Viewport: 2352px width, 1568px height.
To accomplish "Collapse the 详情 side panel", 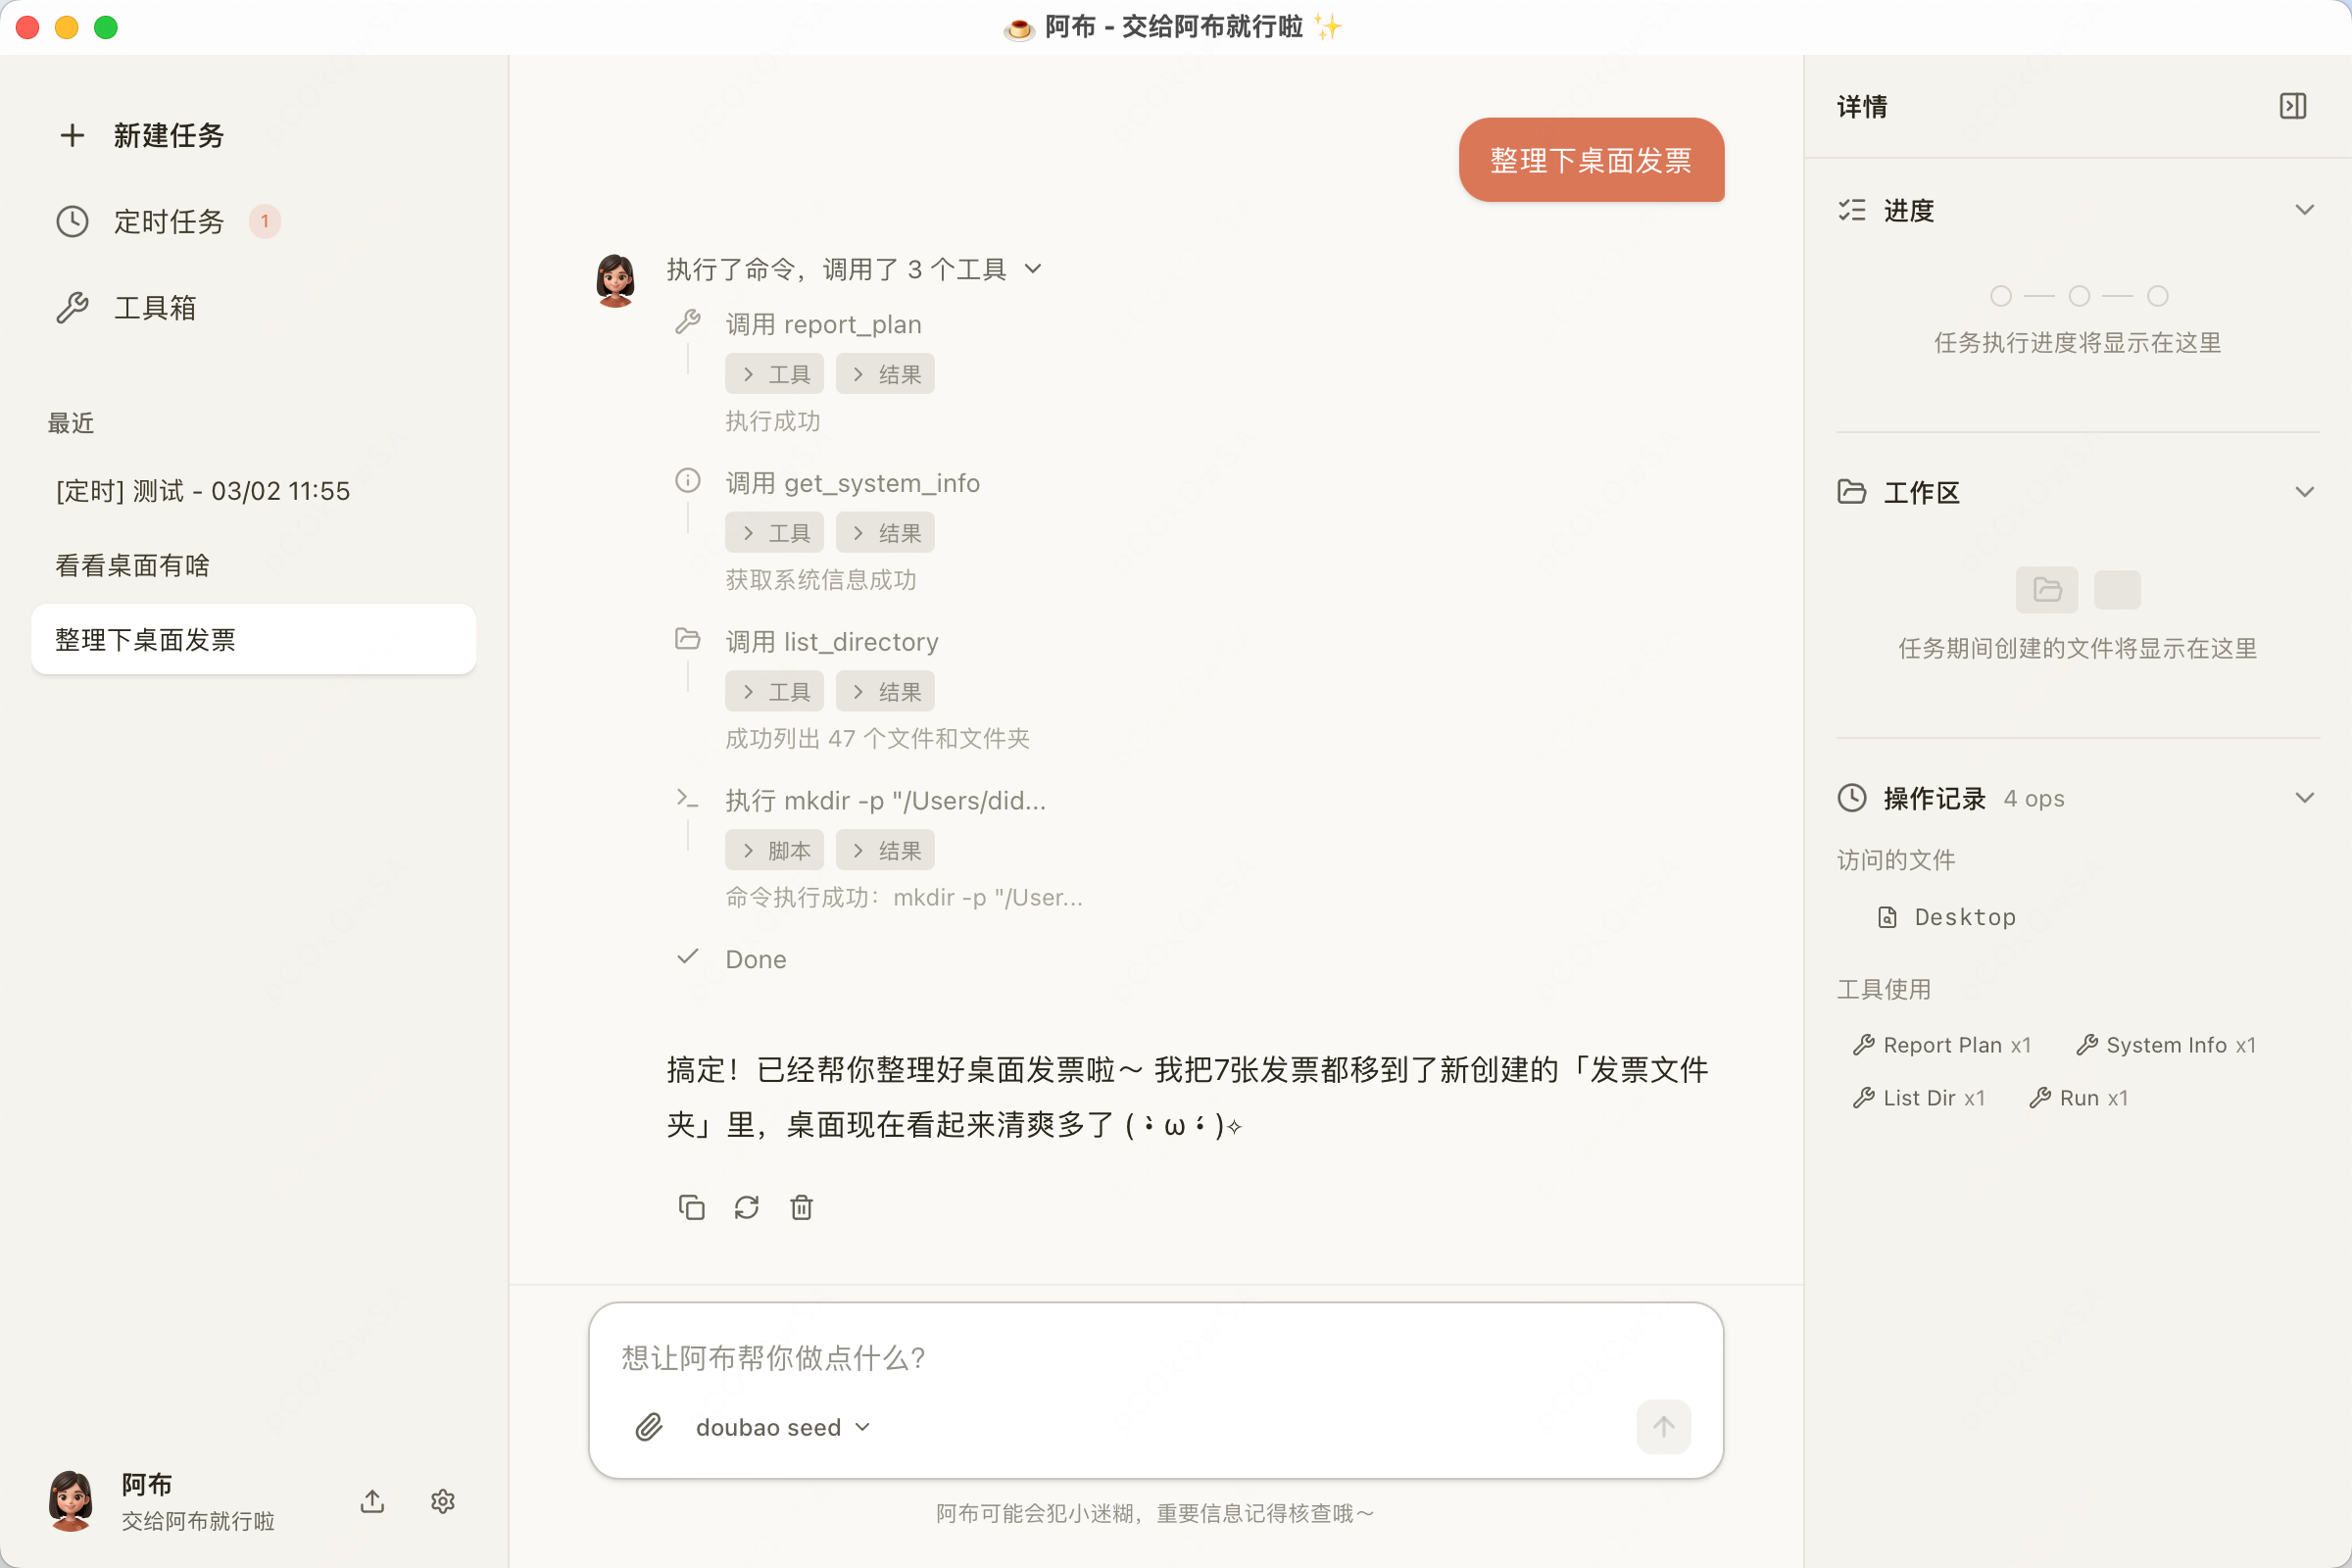I will (2293, 105).
